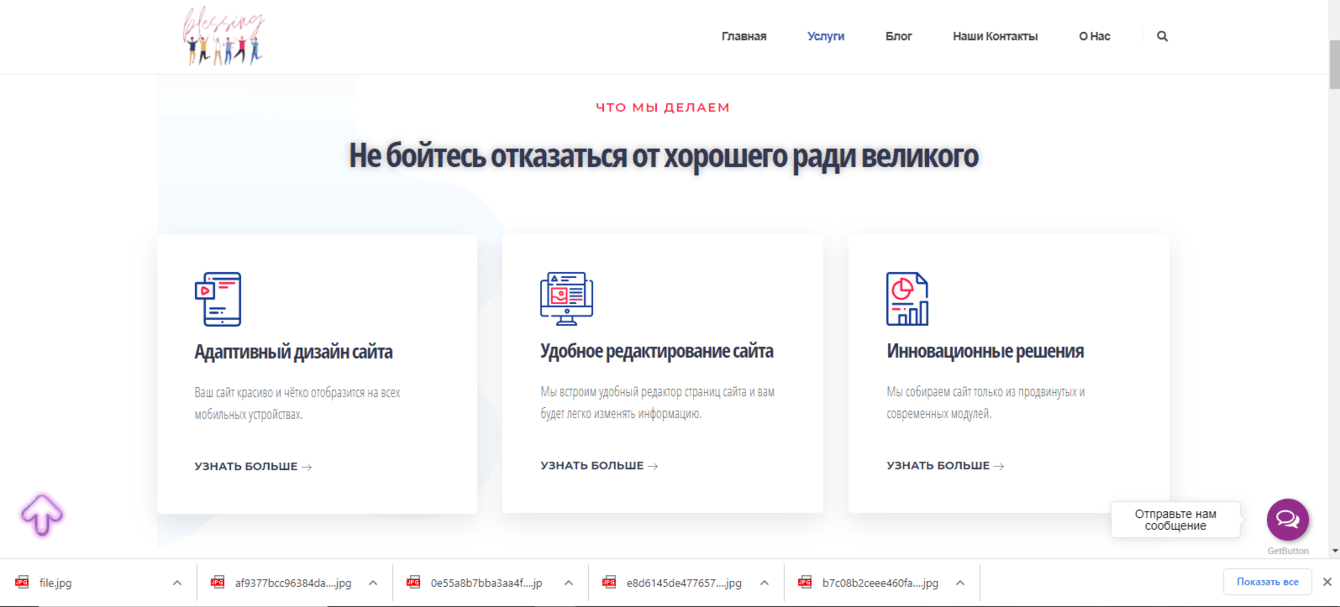Expand options chevron for af9377bcc96384da download
1340x607 pixels.
(x=373, y=583)
